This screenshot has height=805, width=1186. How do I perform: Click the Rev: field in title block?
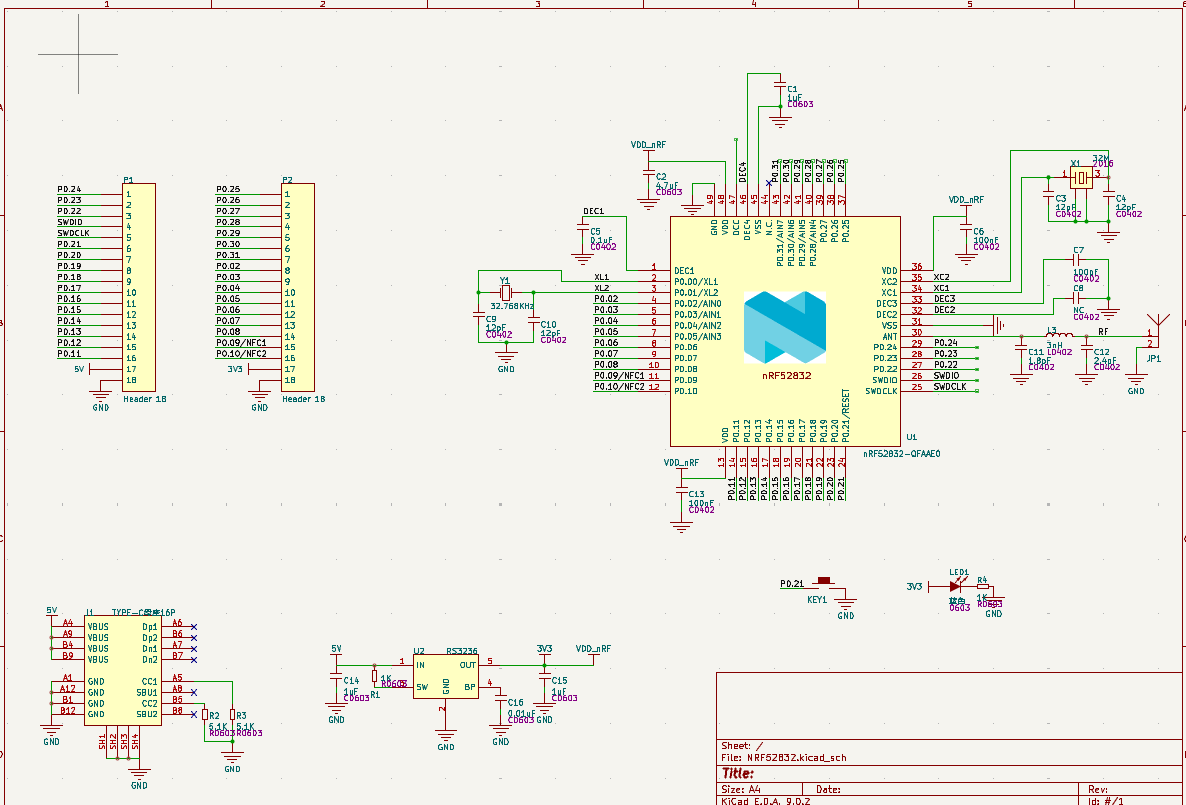pos(1098,789)
